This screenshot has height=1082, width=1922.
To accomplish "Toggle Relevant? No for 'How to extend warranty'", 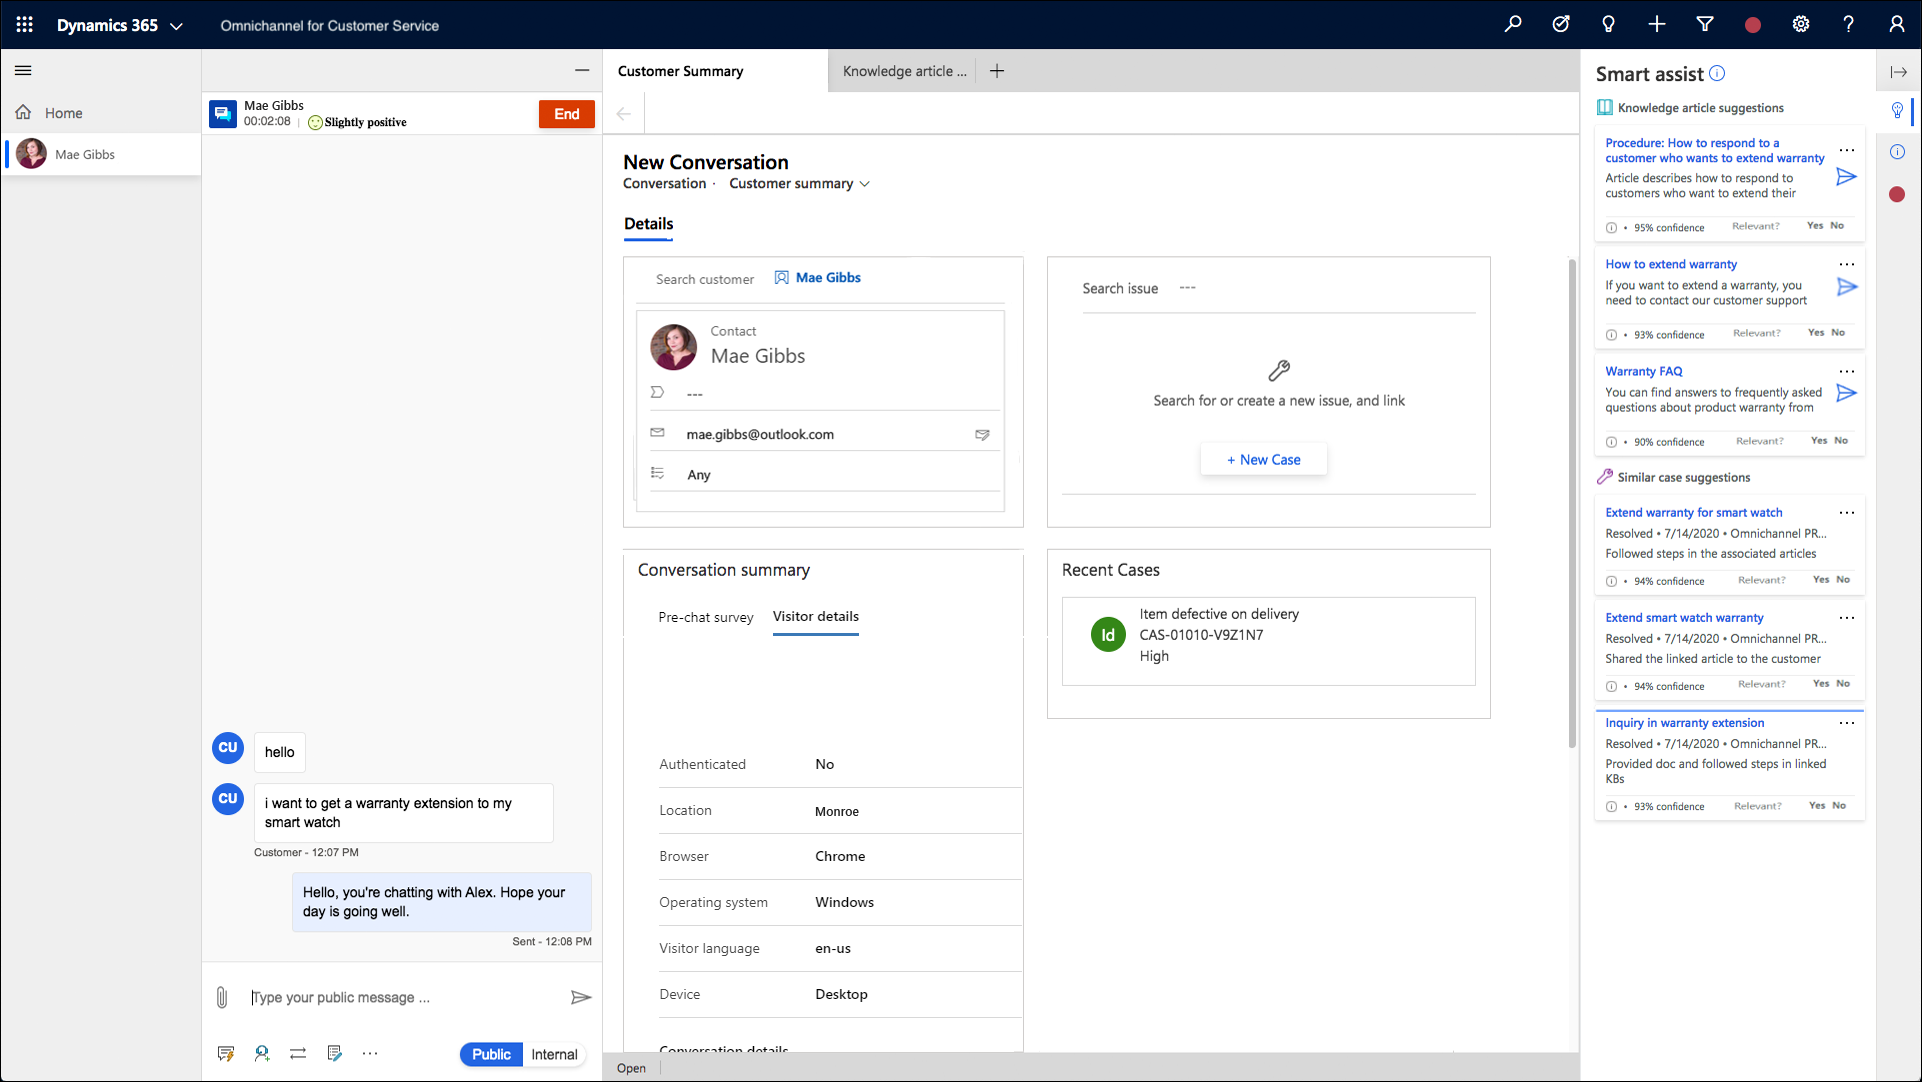I will 1839,333.
